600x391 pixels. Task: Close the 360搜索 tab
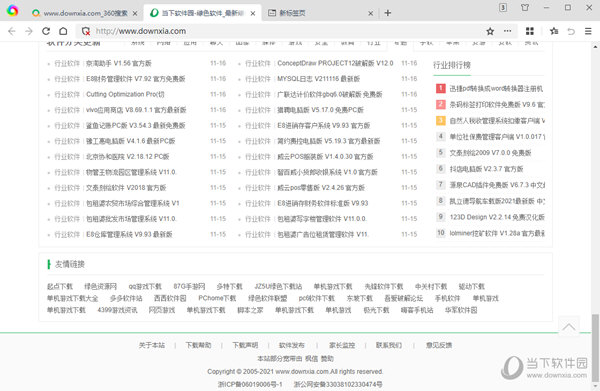[135, 13]
